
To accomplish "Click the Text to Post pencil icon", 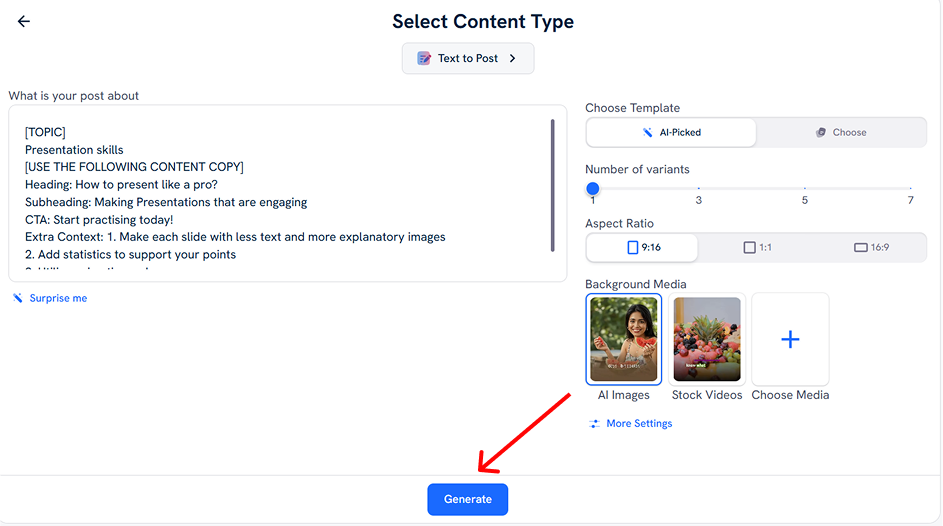I will coord(424,58).
